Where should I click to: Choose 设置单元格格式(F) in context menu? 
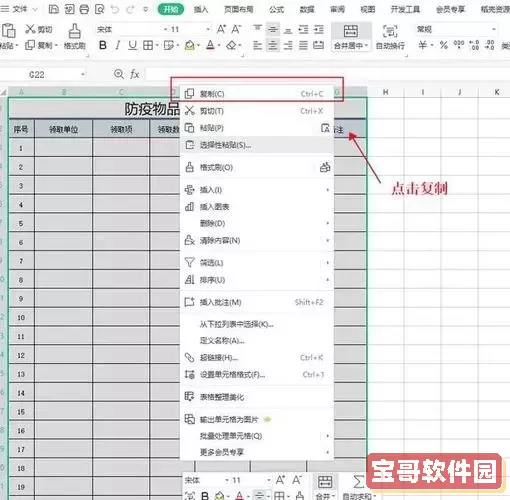pyautogui.click(x=257, y=374)
